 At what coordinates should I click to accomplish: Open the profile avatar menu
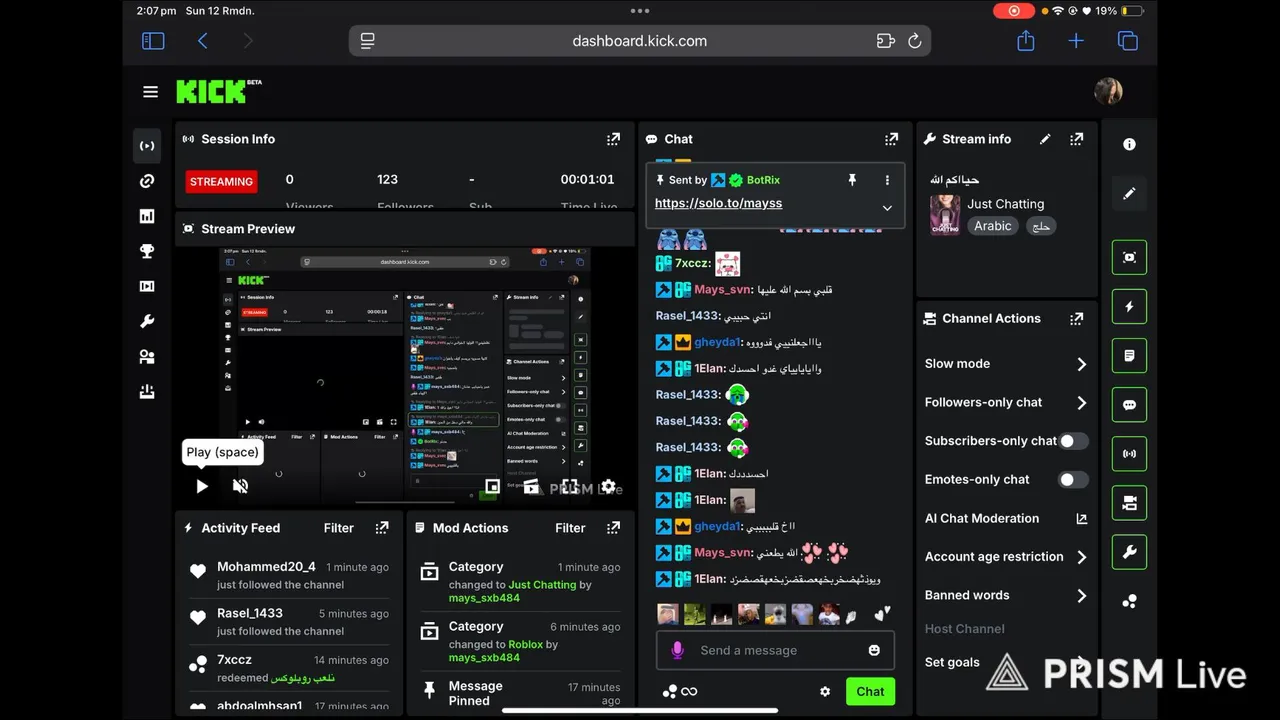tap(1108, 92)
